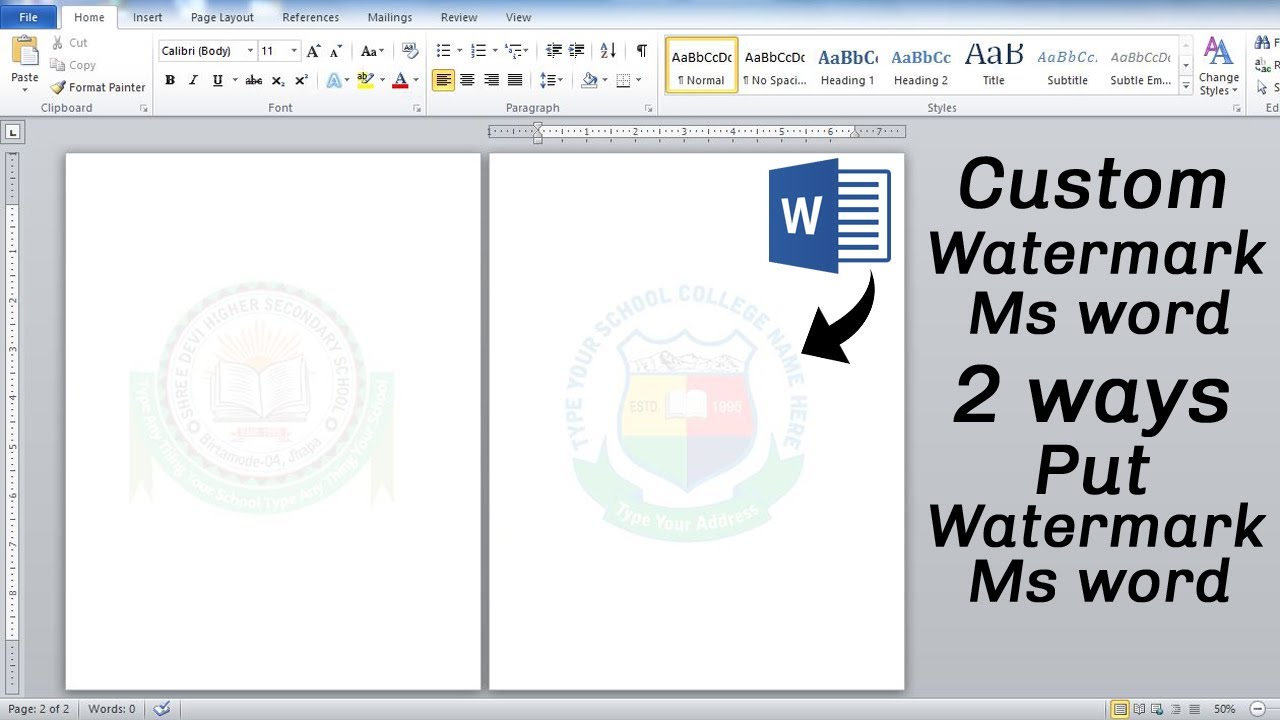Click Format Painter brush
Viewport: 1280px width, 720px height.
tap(58, 87)
